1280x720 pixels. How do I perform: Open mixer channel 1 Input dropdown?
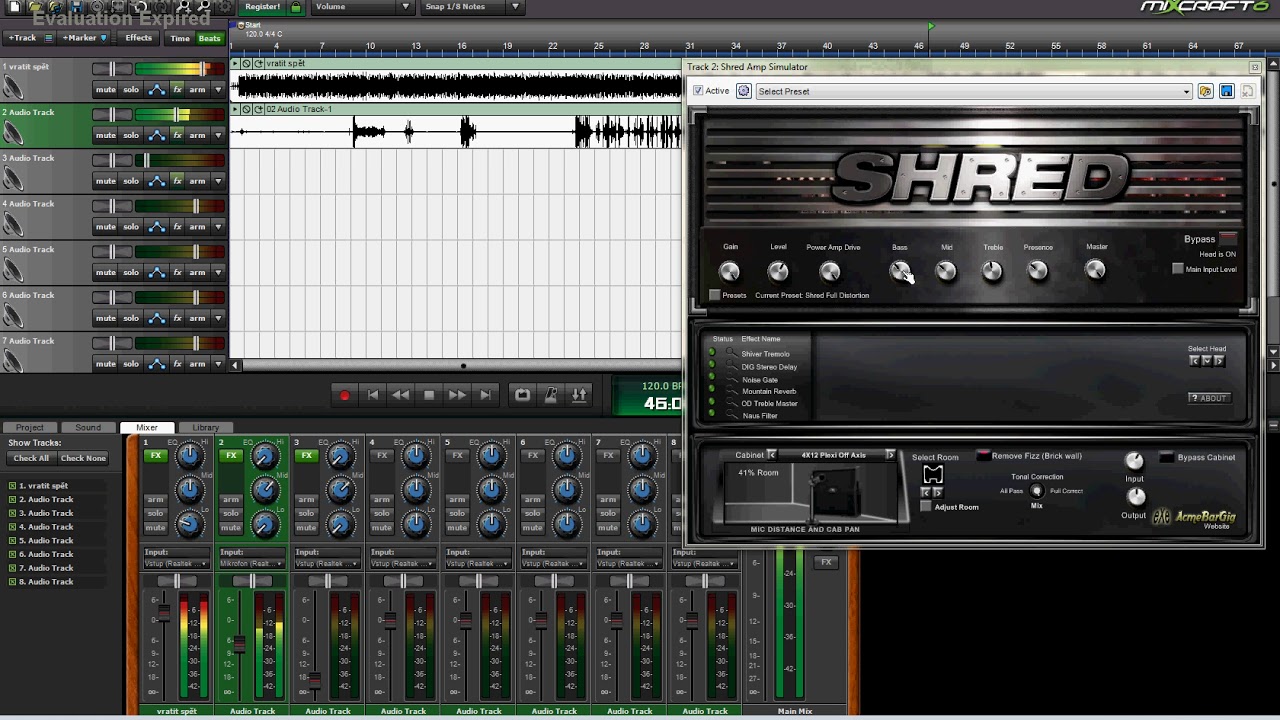pos(176,563)
